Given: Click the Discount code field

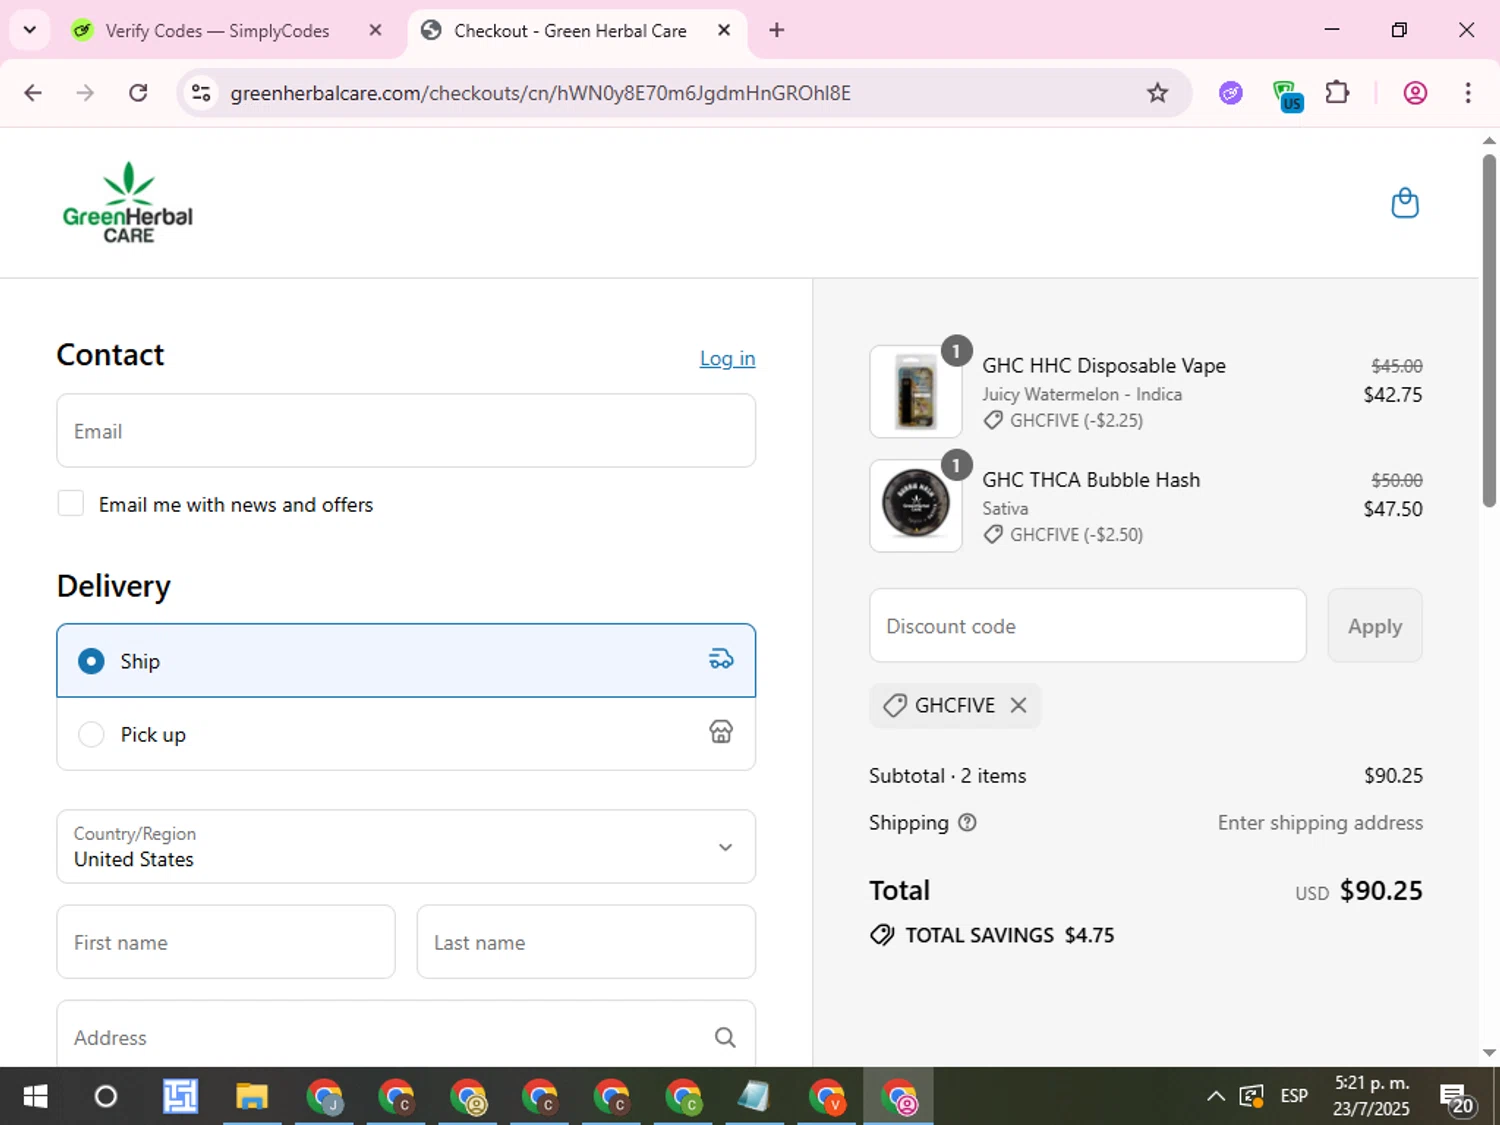Looking at the screenshot, I should [1088, 626].
